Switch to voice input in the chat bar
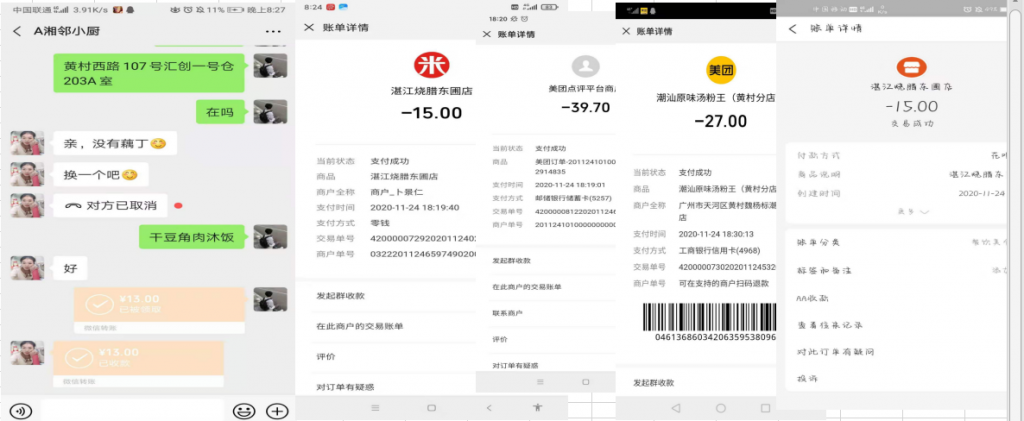This screenshot has height=421, width=1024. tap(21, 411)
